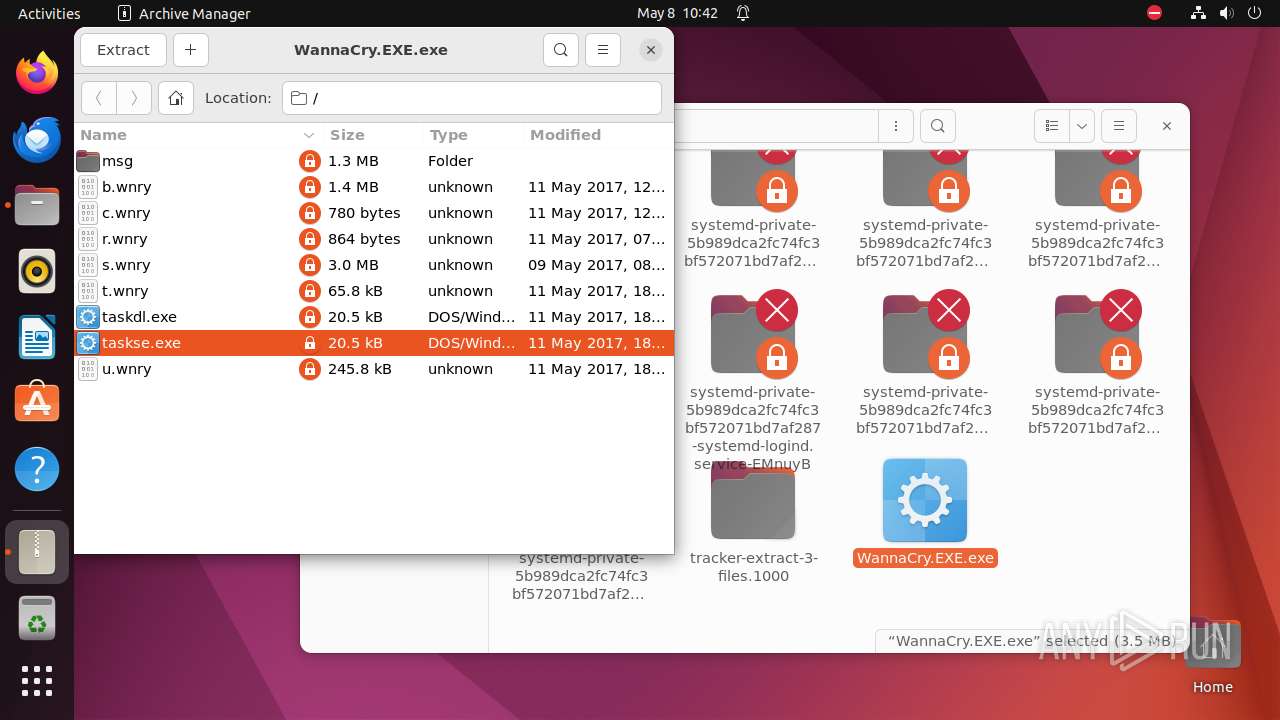Select the b.wnry file

[x=374, y=187]
